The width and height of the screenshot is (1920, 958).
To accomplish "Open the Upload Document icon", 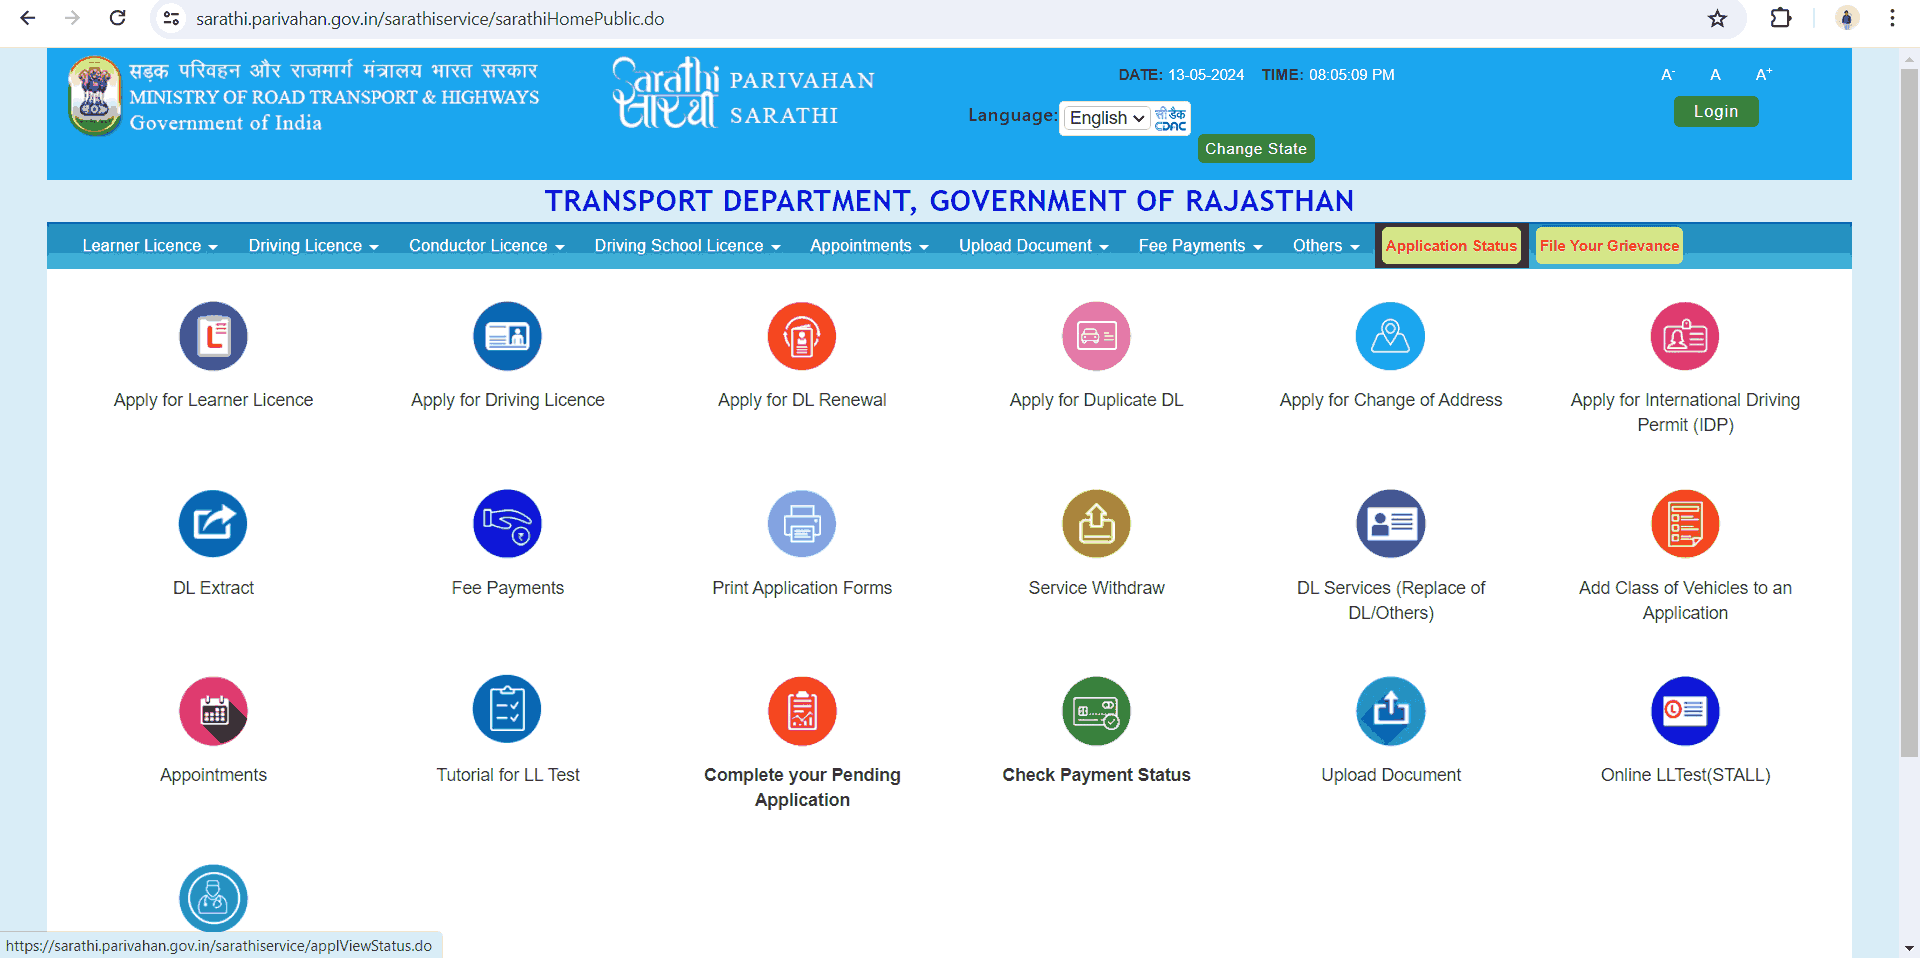I will [x=1390, y=711].
